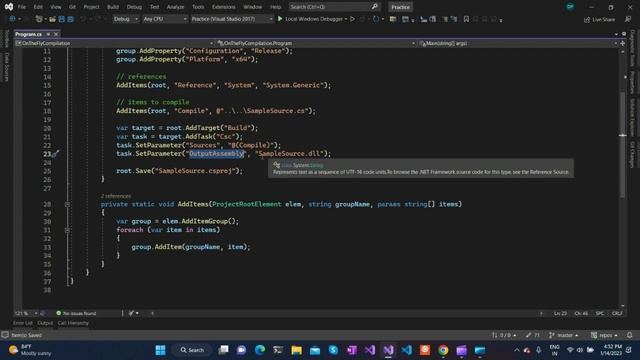640x360 pixels.
Task: Open the Build menu
Action: click(113, 7)
